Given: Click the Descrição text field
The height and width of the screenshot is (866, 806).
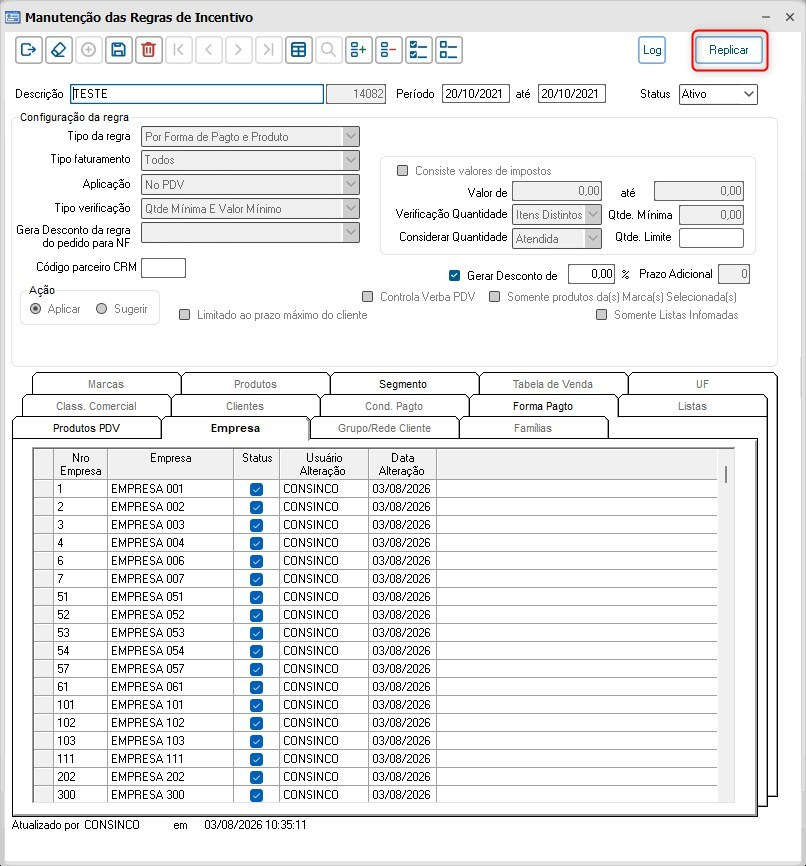Looking at the screenshot, I should tap(197, 94).
